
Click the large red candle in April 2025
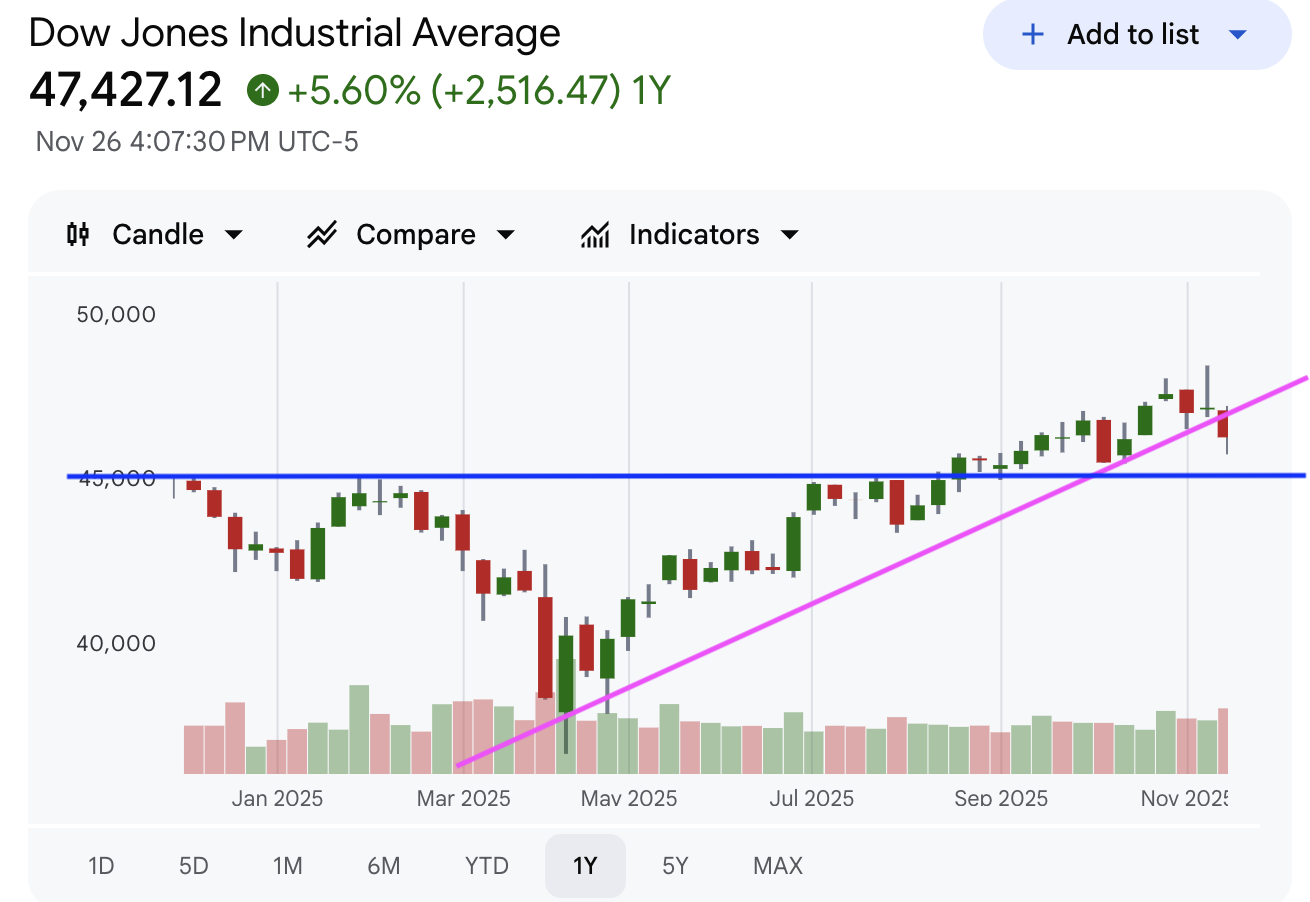coord(545,646)
